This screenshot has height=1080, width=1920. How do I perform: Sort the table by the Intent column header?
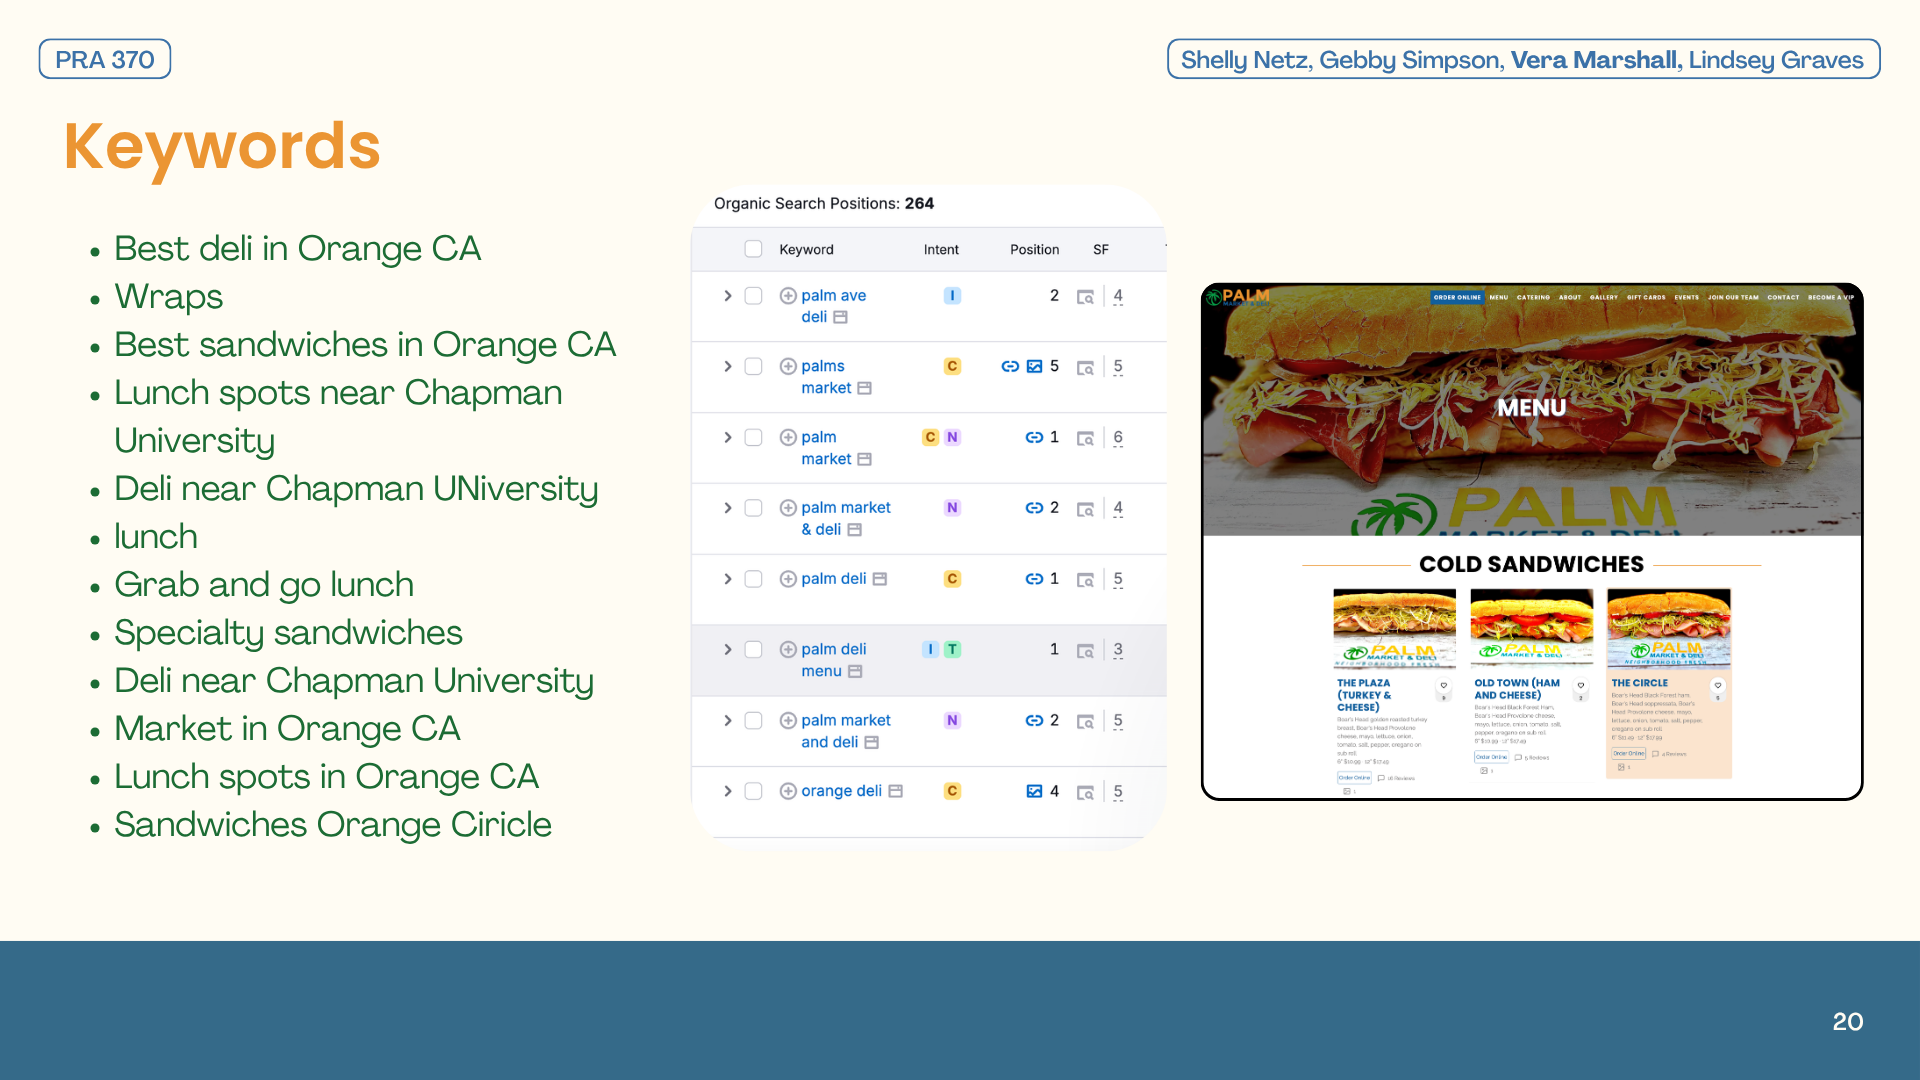click(941, 250)
